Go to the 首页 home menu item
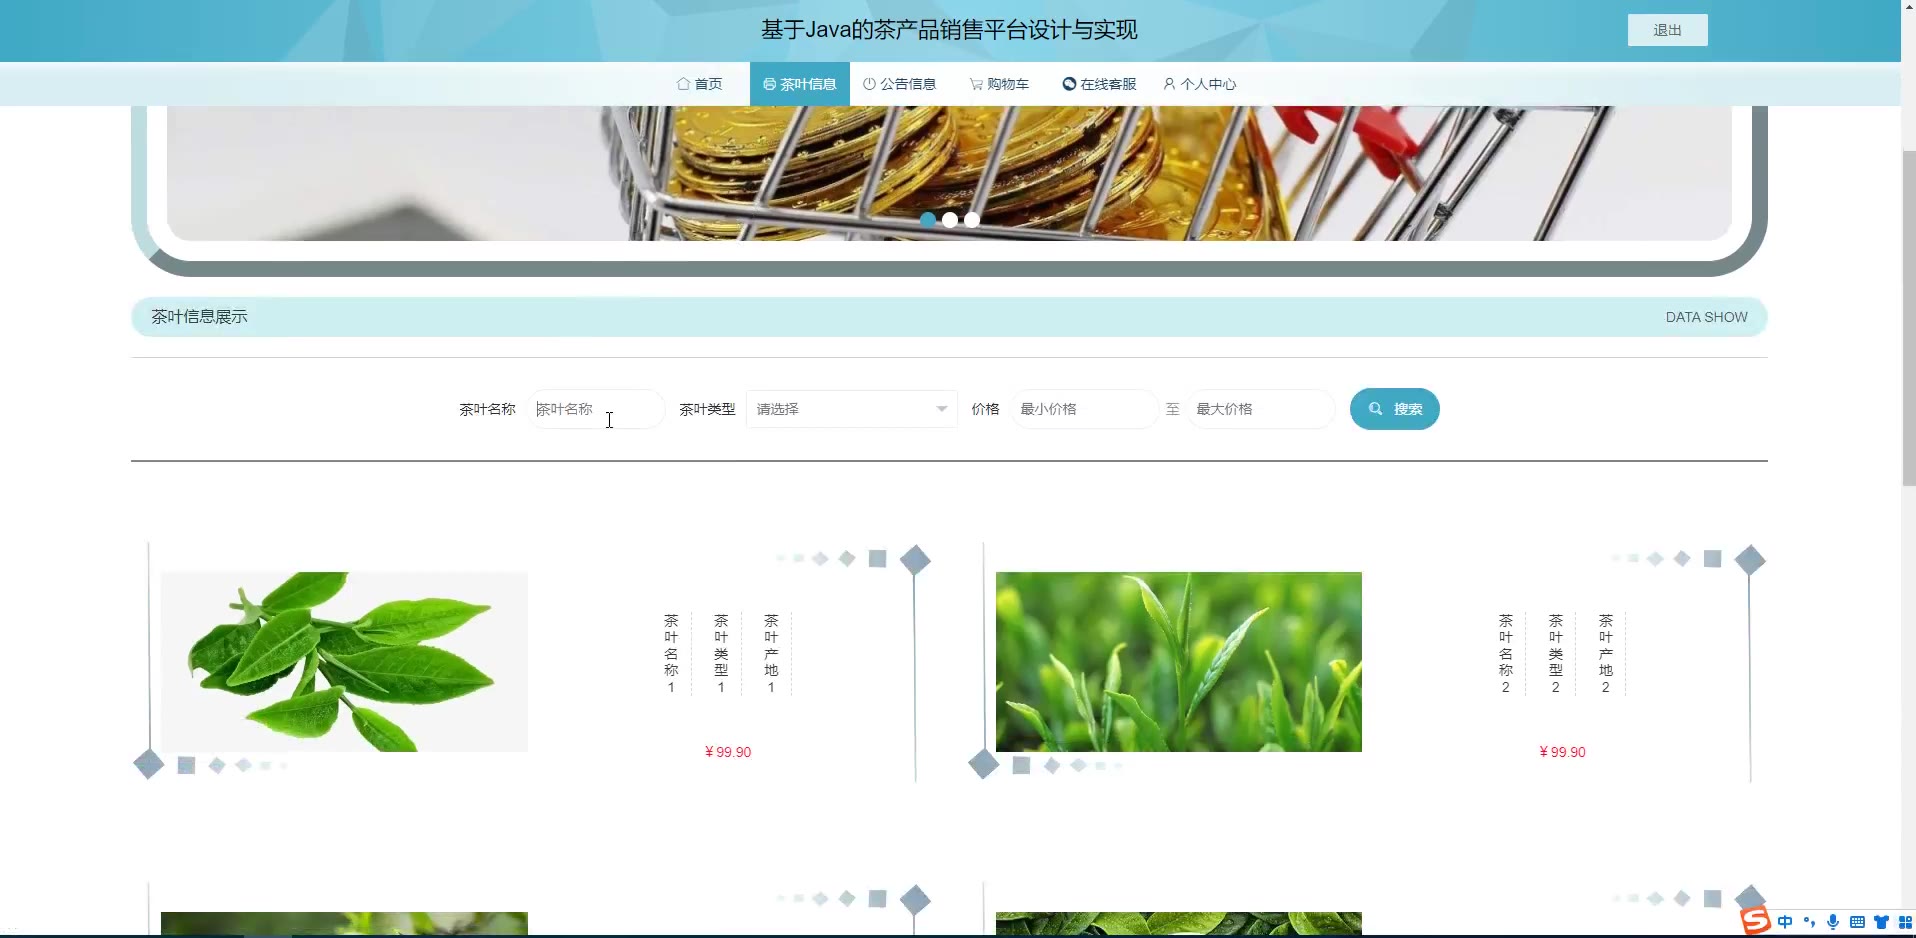The height and width of the screenshot is (938, 1916). click(x=699, y=84)
